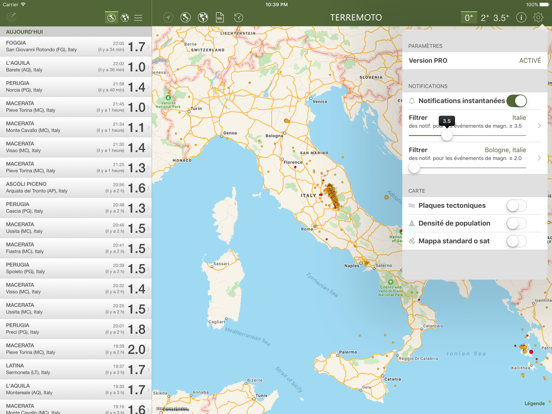Viewport: 552px width, 414px height.
Task: Open Macerata Pieve Torina 2.0 event
Action: pos(76,349)
